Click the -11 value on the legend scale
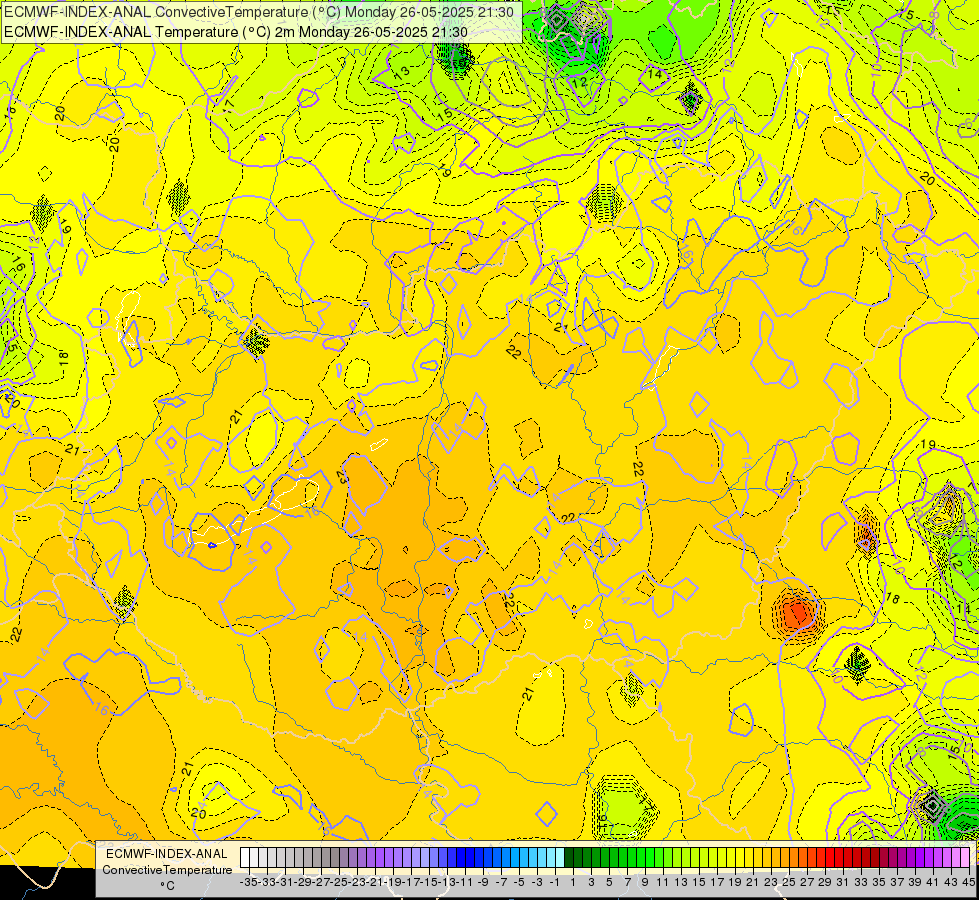This screenshot has height=900, width=979. (x=465, y=883)
